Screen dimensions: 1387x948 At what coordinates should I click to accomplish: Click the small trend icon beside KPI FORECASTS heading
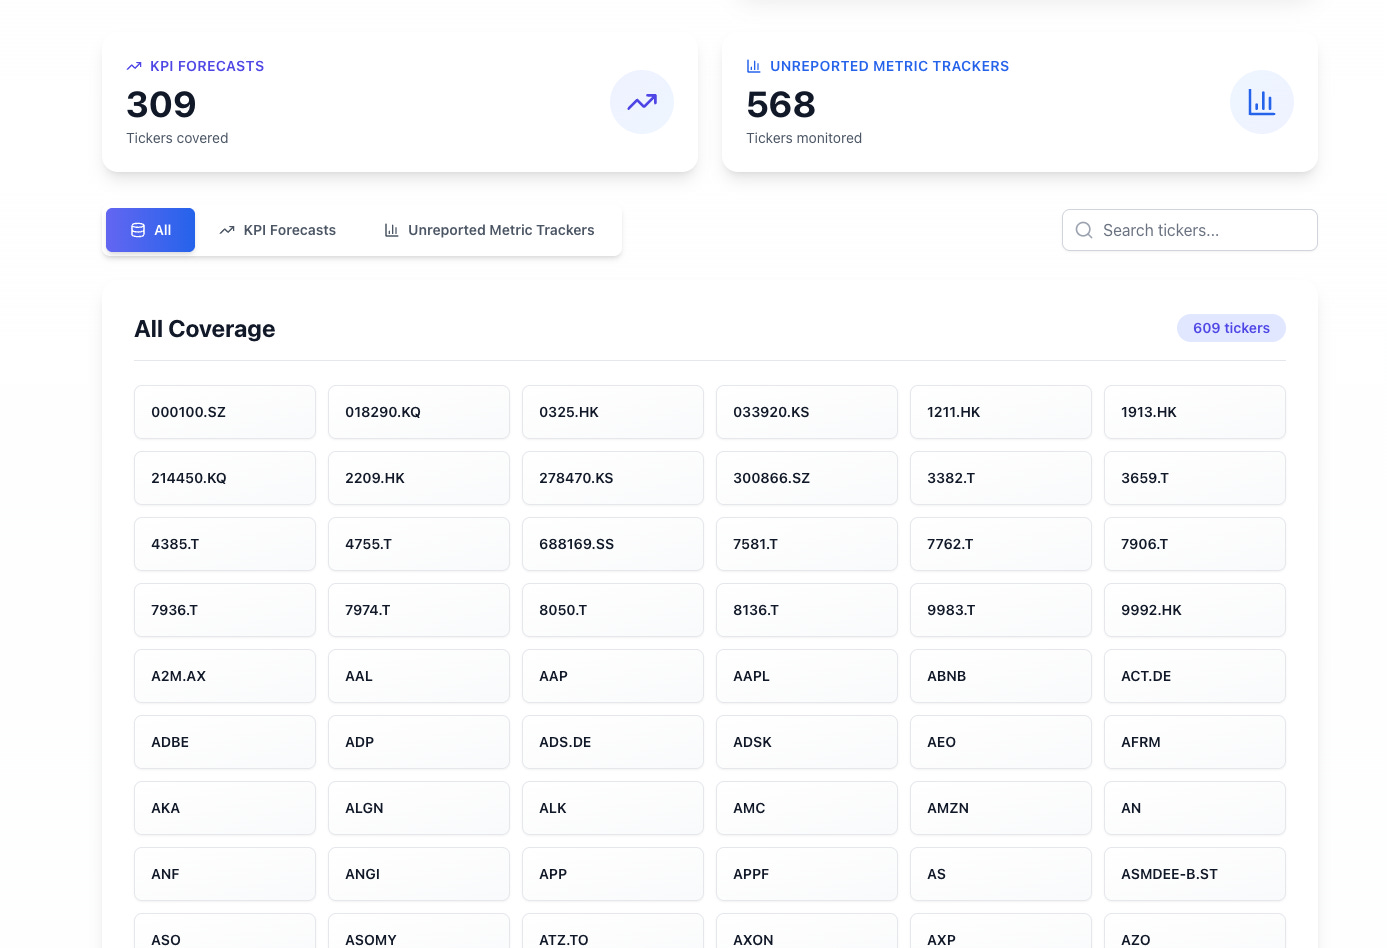134,66
